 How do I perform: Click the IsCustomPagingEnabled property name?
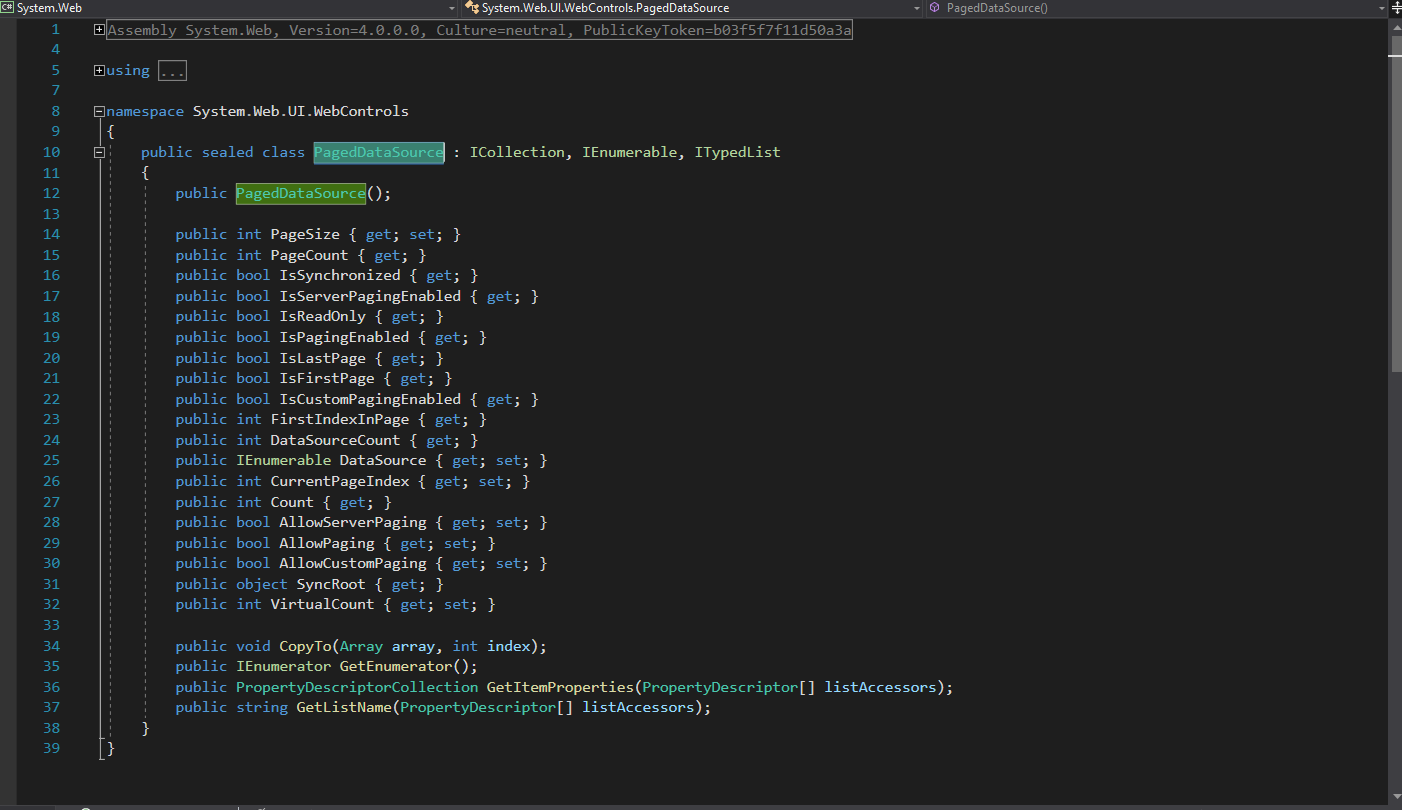[370, 399]
